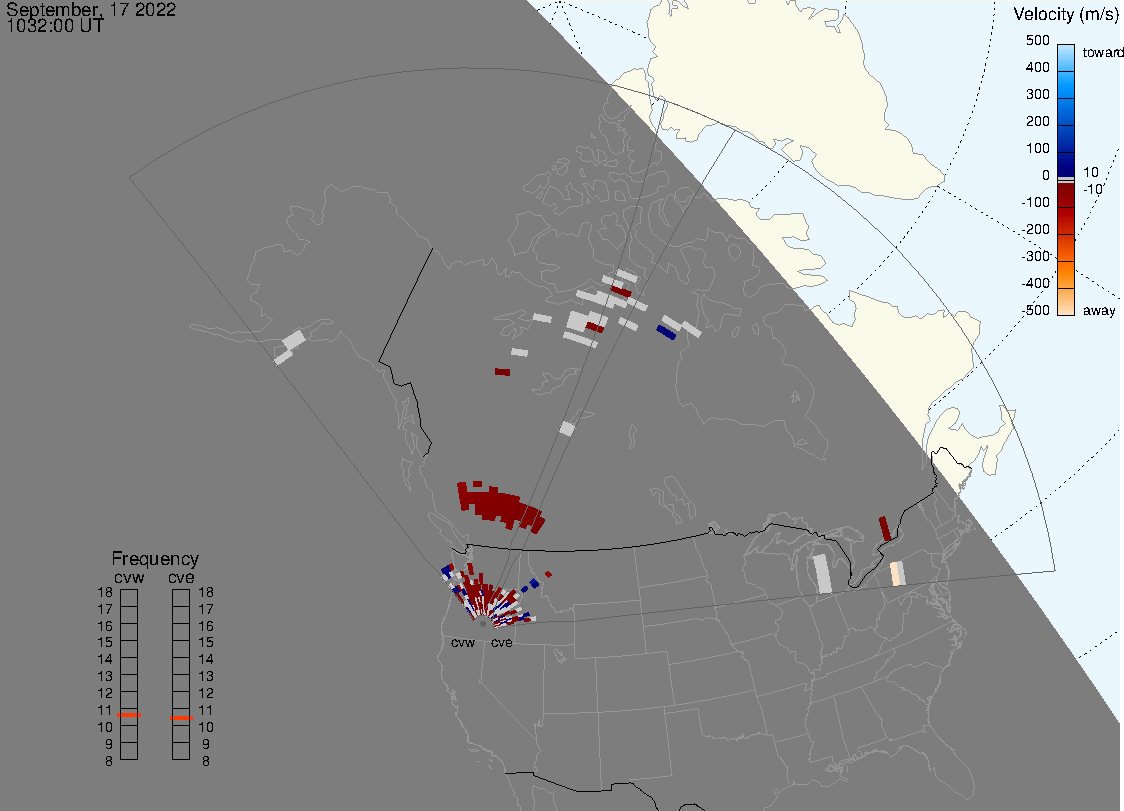Click the radar origin dot between cvw and cve
The height and width of the screenshot is (811, 1124).
483,624
